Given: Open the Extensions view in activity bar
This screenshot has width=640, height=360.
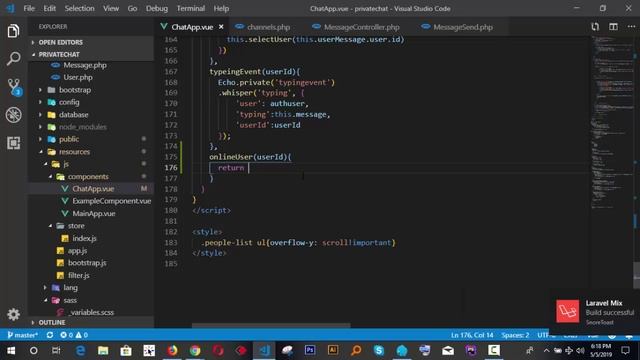Looking at the screenshot, I should tap(13, 143).
